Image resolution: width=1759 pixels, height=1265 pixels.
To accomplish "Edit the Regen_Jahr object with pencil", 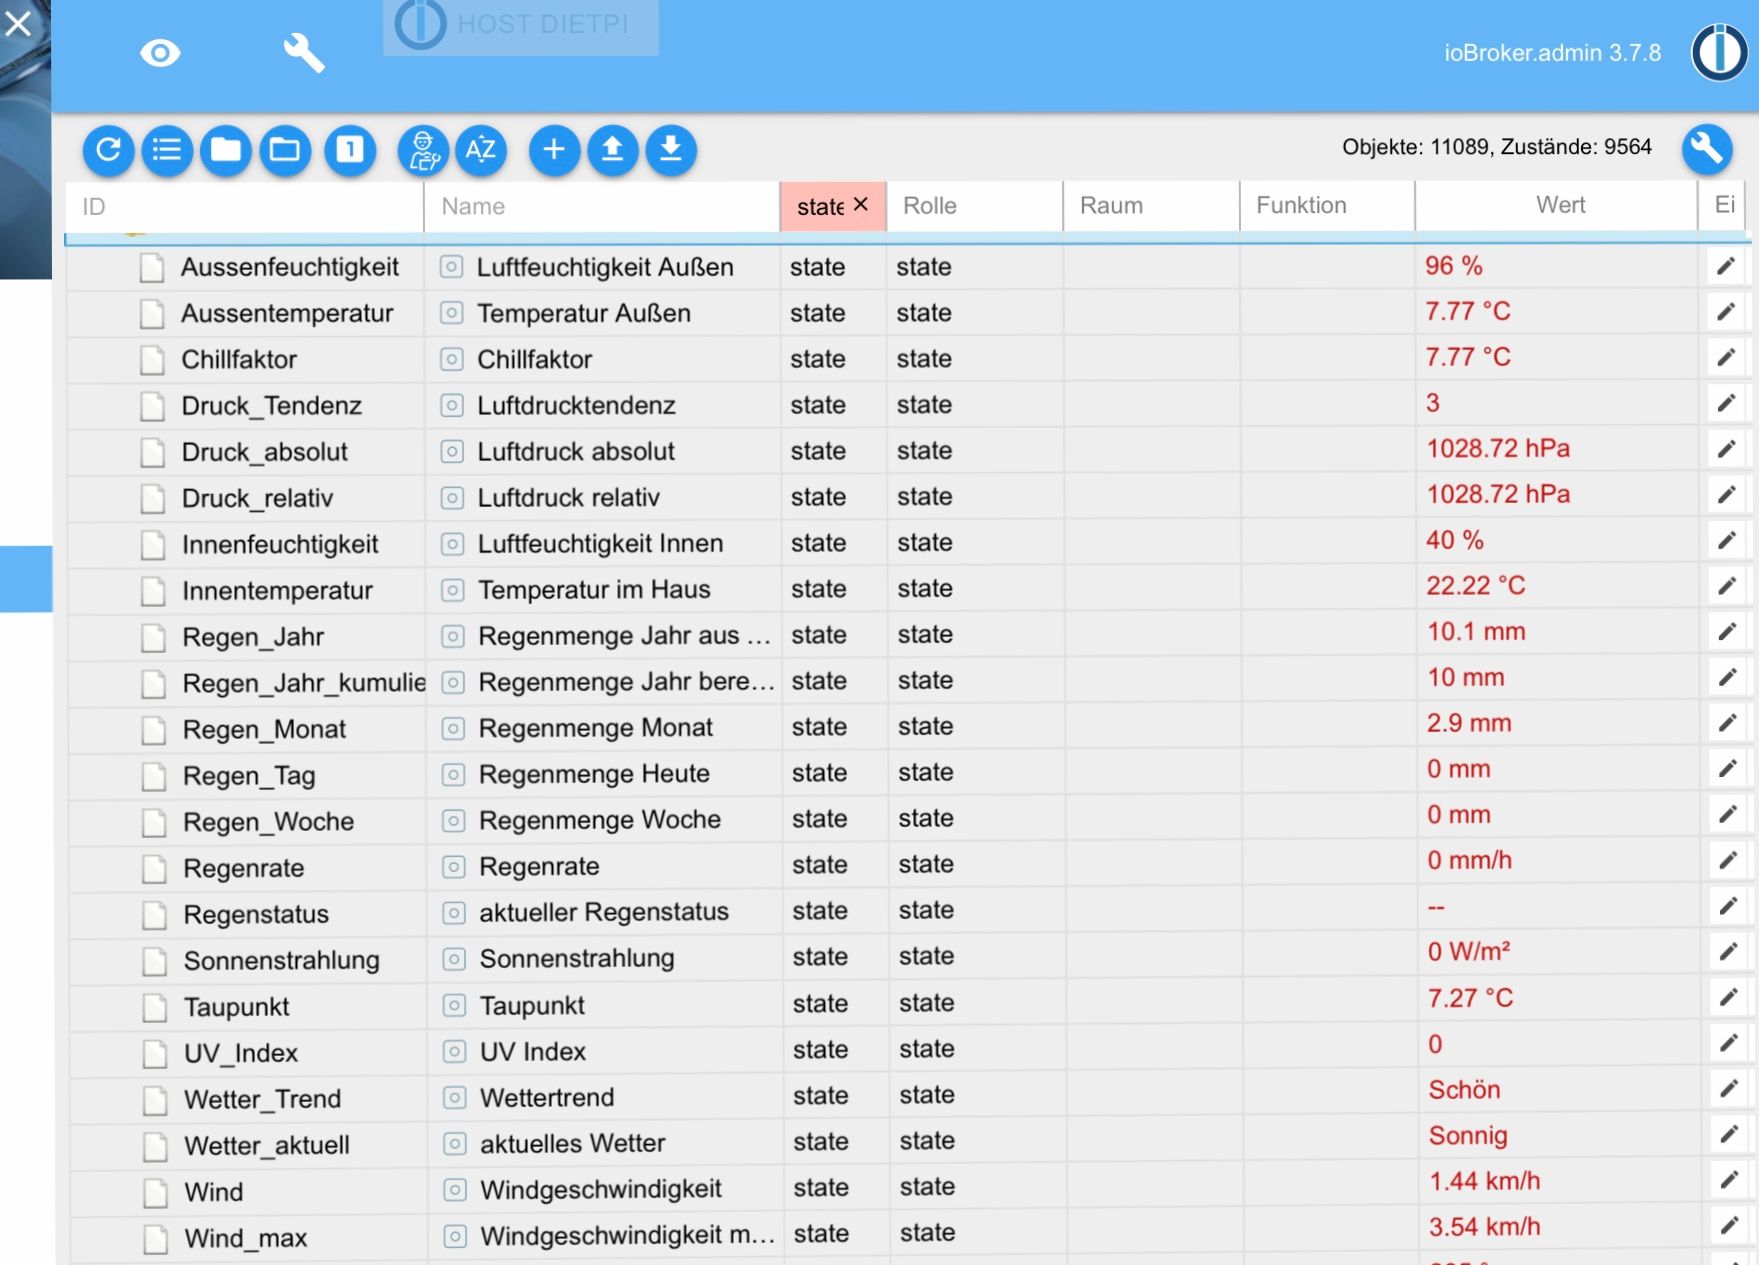I will pos(1727,632).
